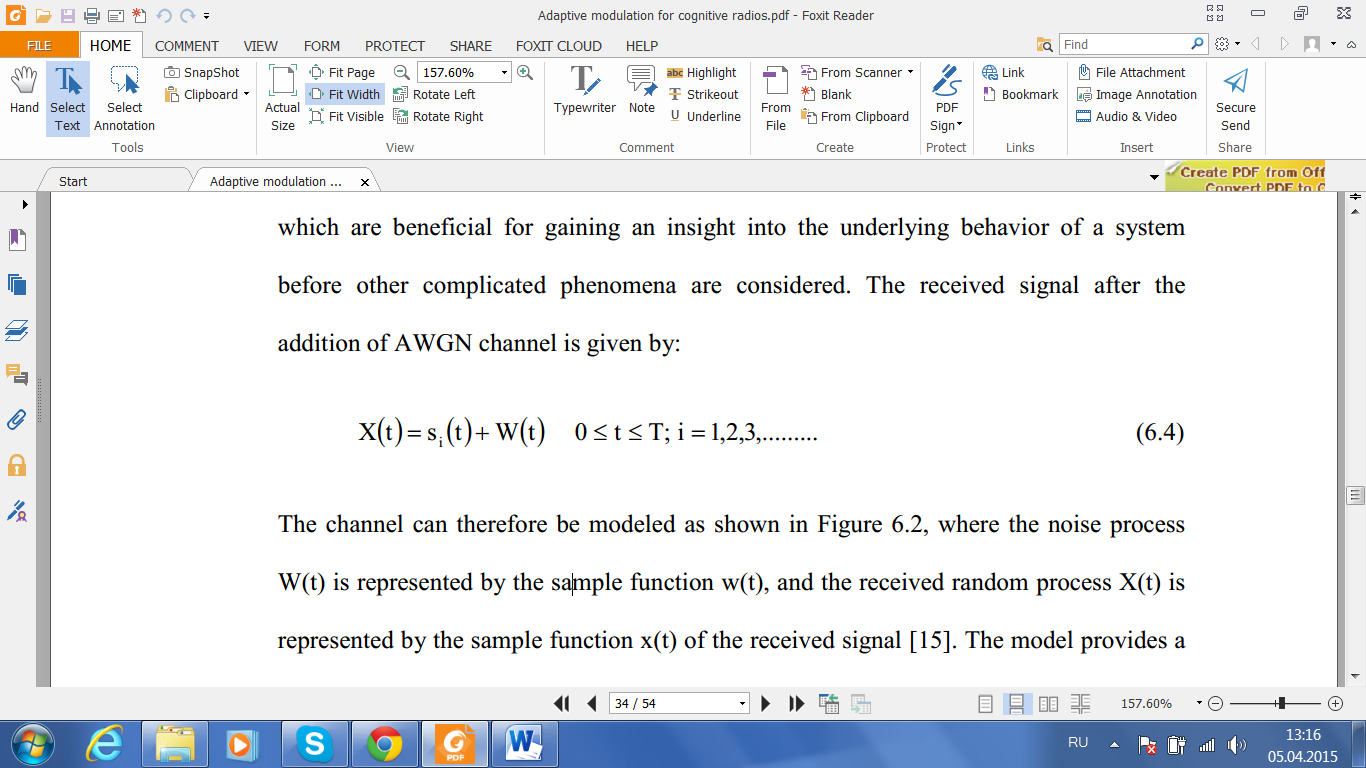This screenshot has width=1366, height=768.
Task: Toggle Fit Width view mode
Action: pos(345,94)
